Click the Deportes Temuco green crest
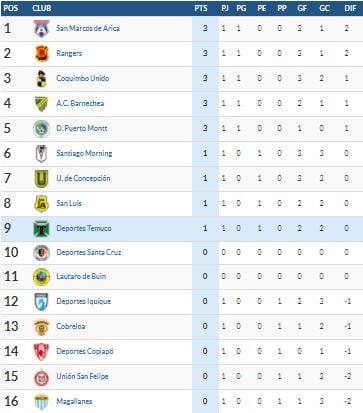 [x=41, y=229]
